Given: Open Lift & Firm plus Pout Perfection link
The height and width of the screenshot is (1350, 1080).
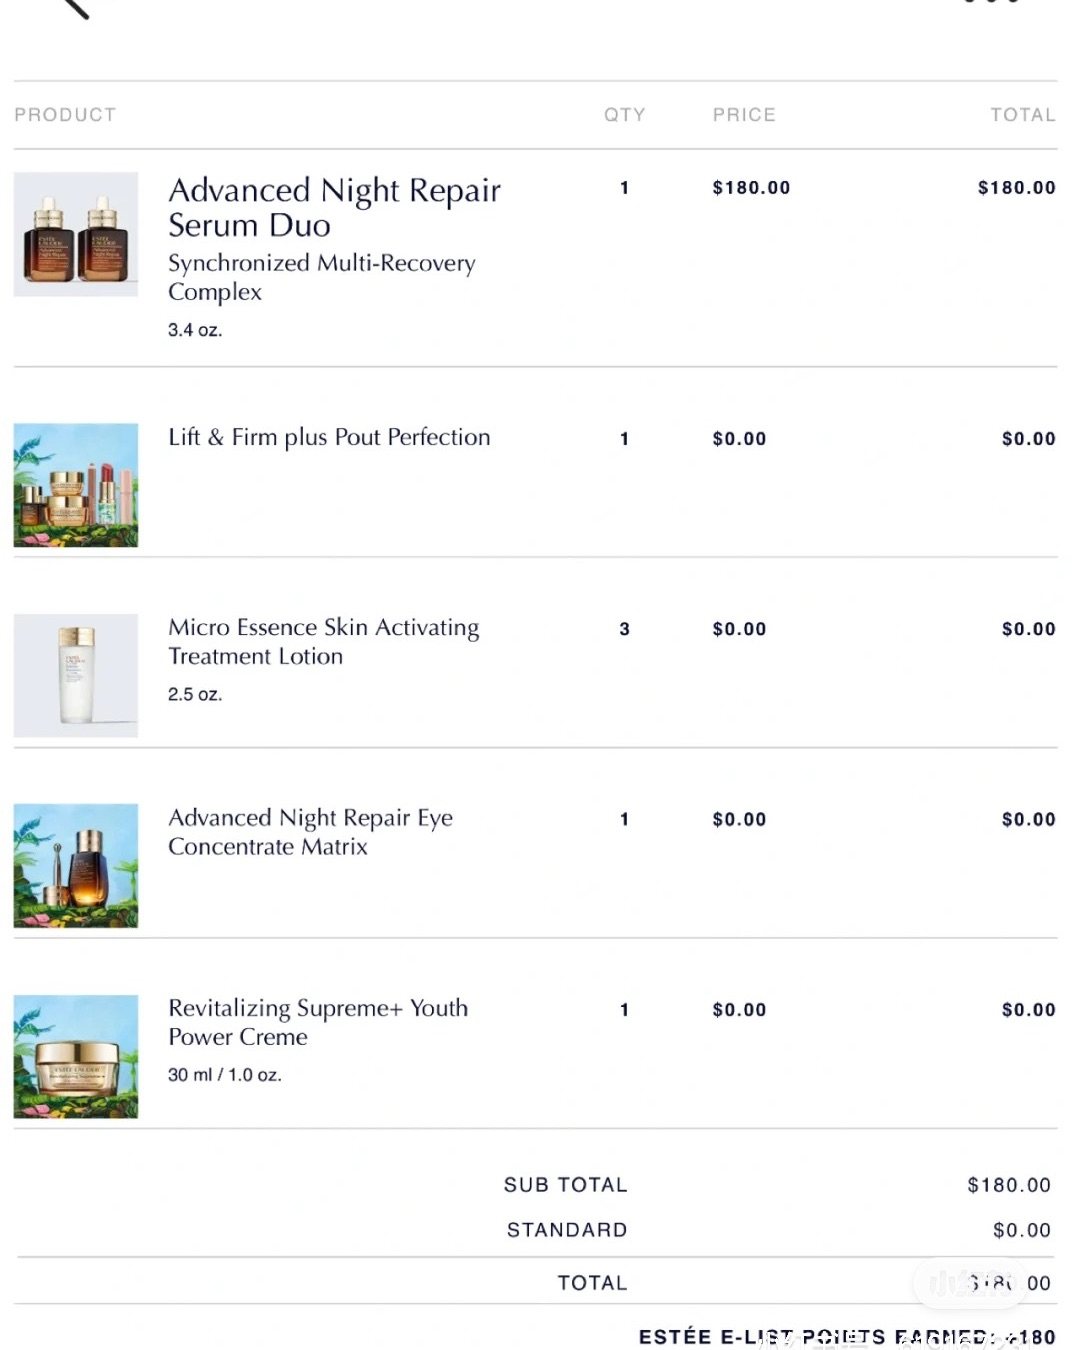Looking at the screenshot, I should click(329, 437).
